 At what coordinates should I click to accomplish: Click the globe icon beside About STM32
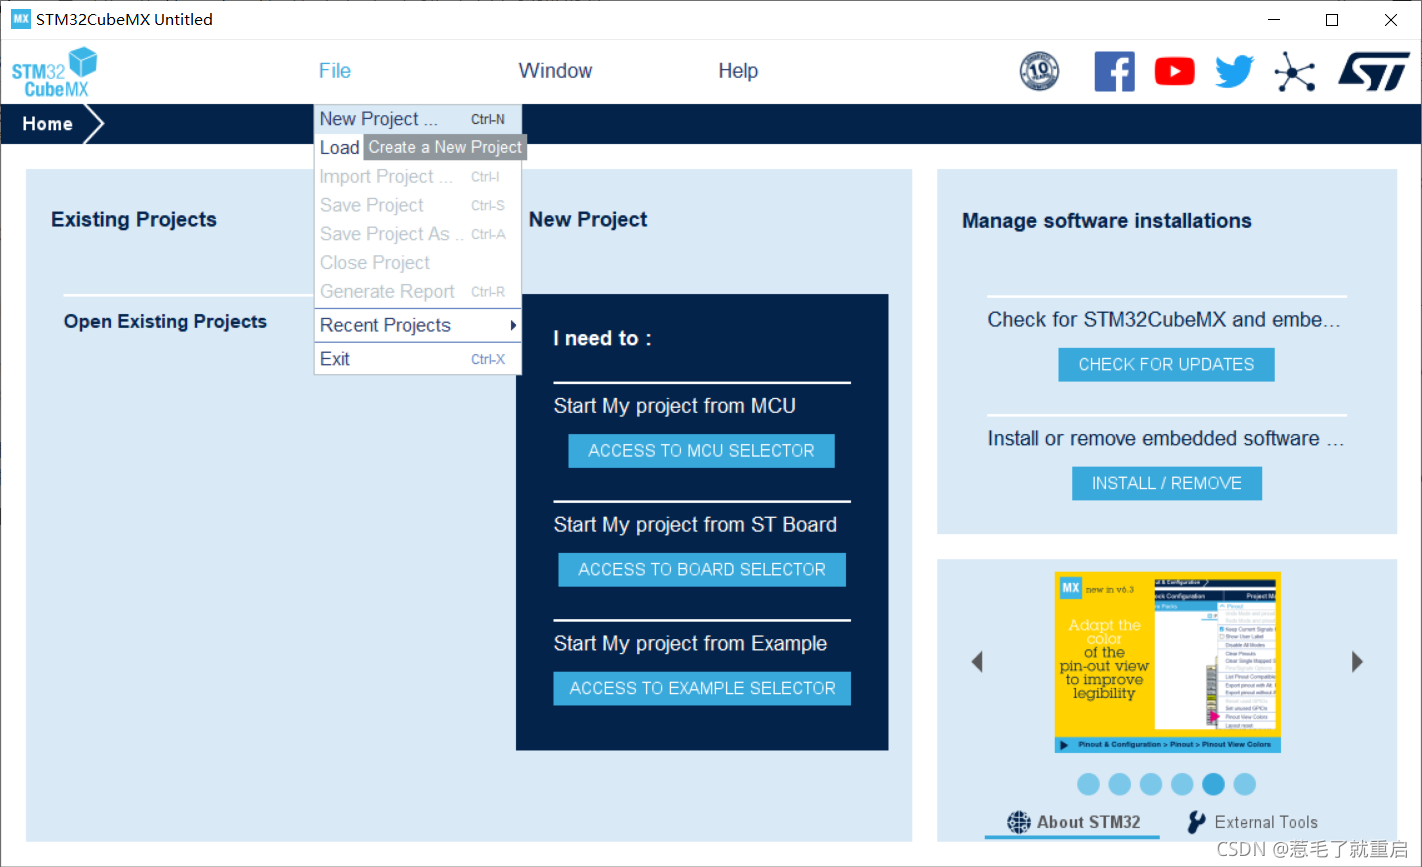[x=1018, y=822]
